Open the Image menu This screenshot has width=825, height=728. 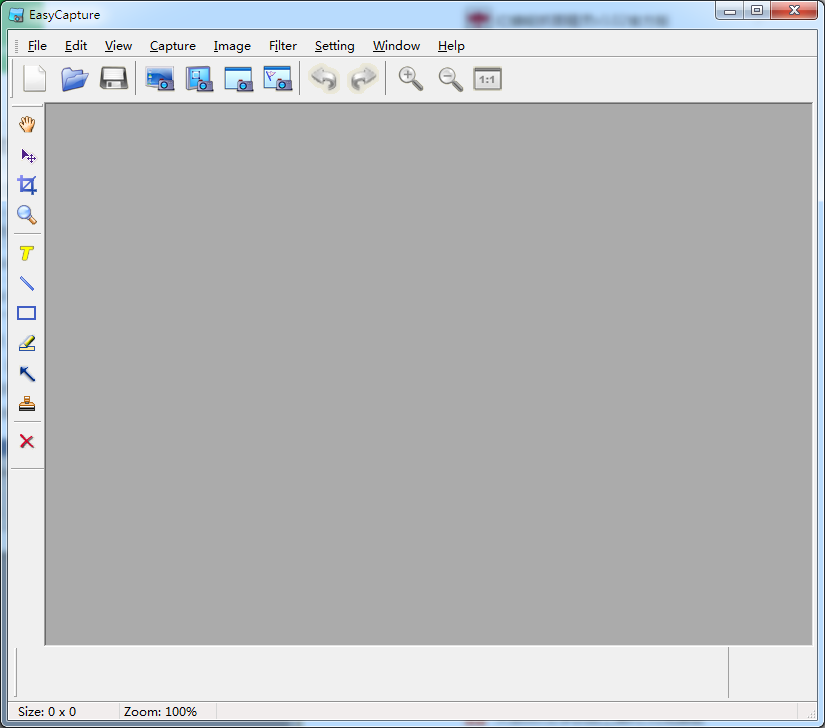[x=232, y=46]
